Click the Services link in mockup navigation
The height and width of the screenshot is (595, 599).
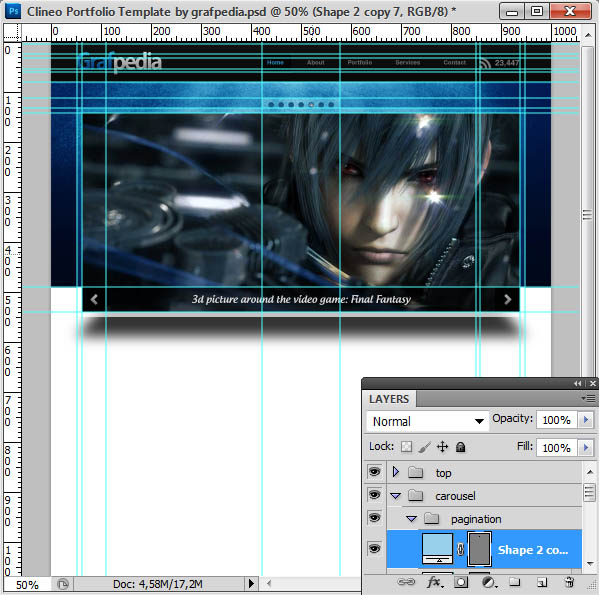[408, 62]
